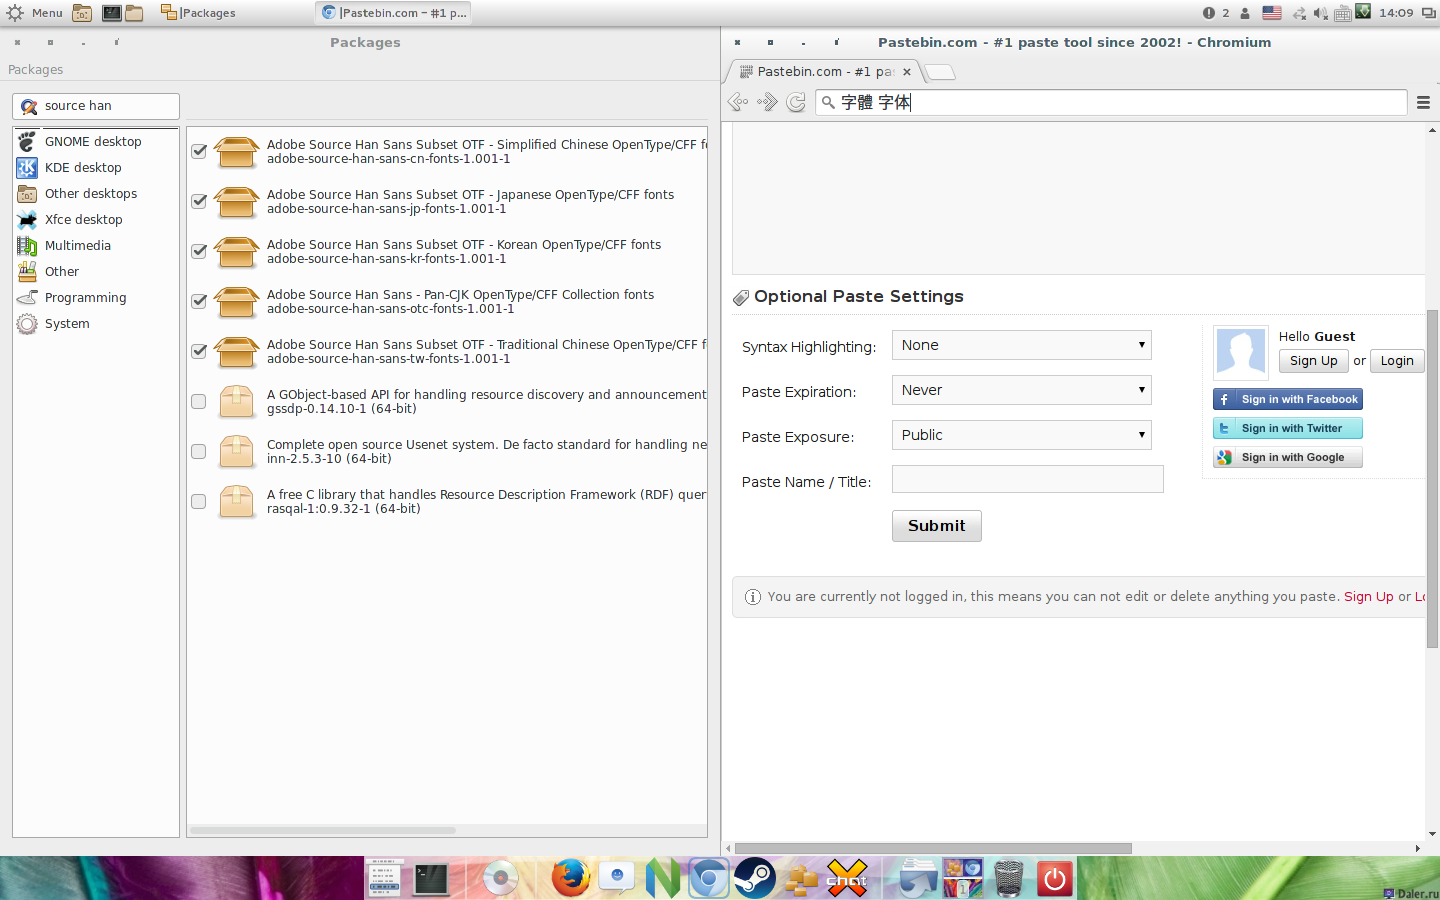Click the Paste Name / Title field
Screen dimensions: 1440x900
[1028, 479]
